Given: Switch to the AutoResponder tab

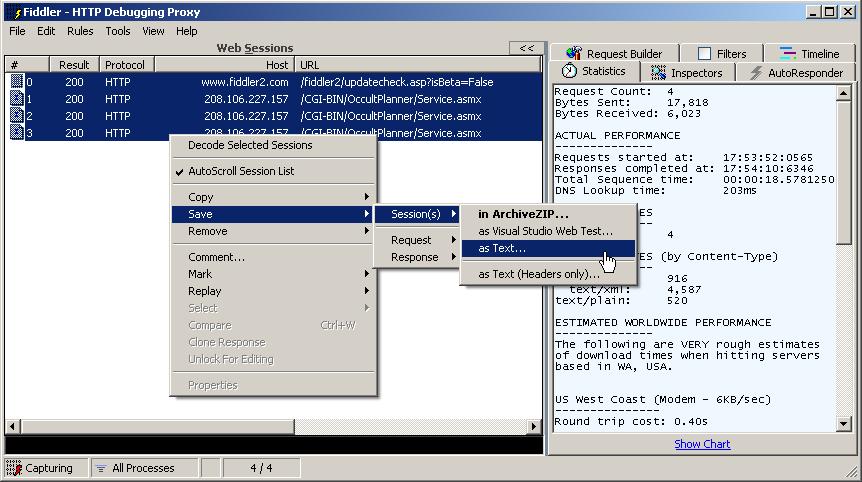Looking at the screenshot, I should (796, 73).
